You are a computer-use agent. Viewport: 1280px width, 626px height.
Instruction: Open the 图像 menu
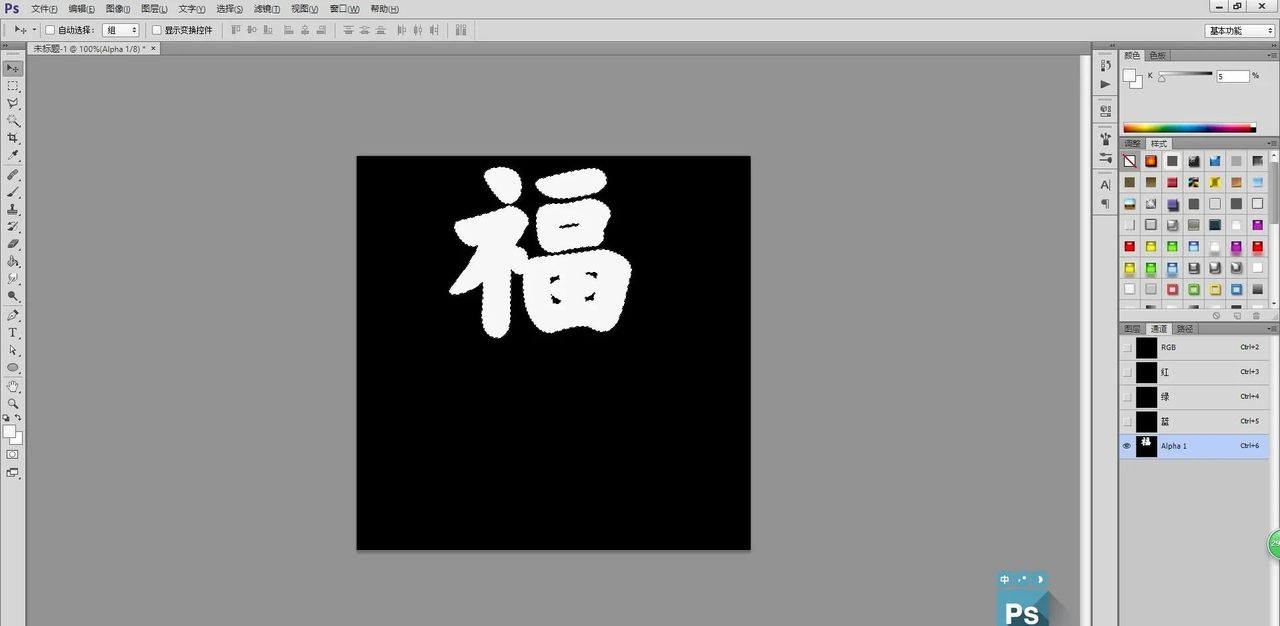point(118,8)
